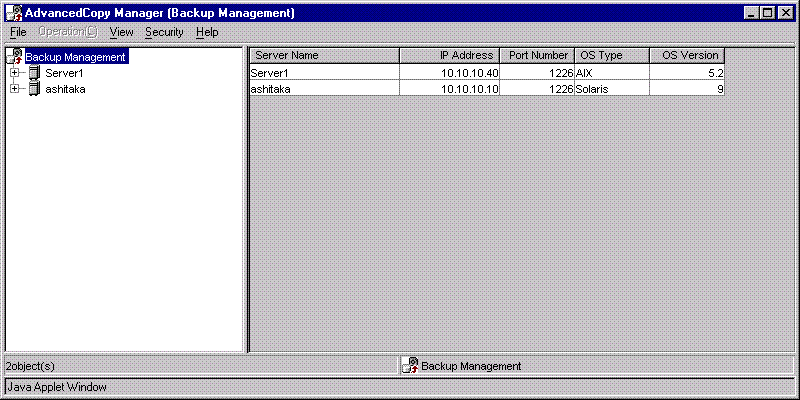Click the ashitaka server icon in tree
This screenshot has height=400, width=800.
point(34,89)
